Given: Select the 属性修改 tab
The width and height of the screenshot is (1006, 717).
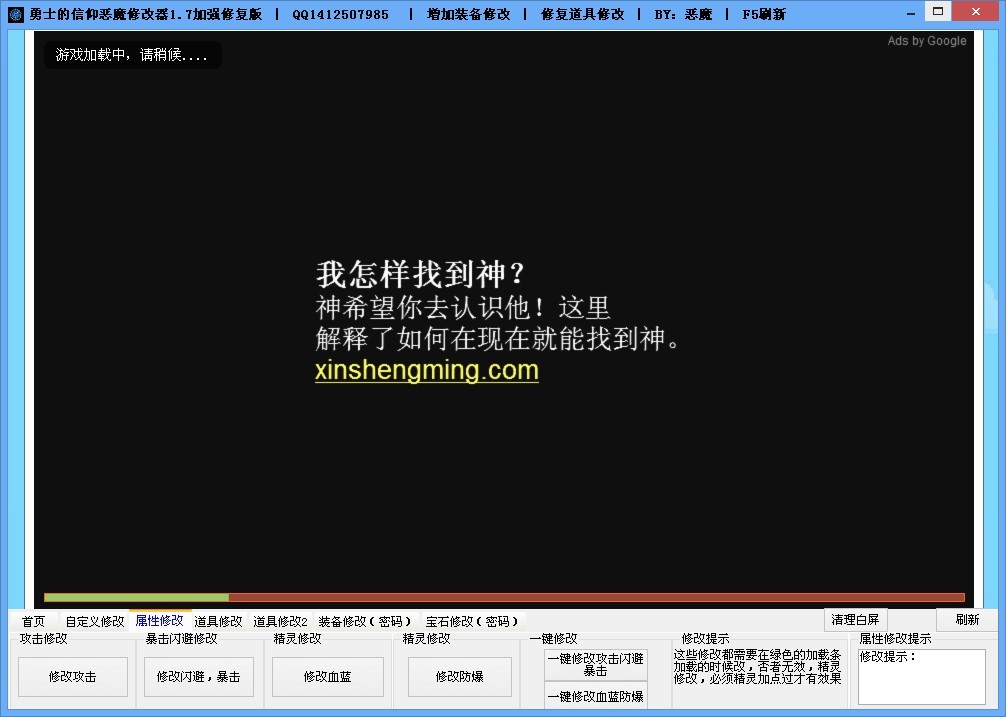Looking at the screenshot, I should coord(159,620).
